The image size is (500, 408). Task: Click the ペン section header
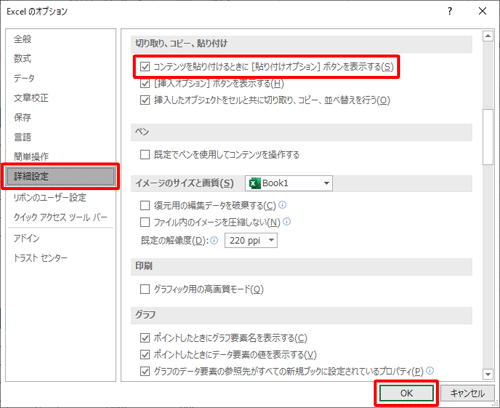[301, 132]
